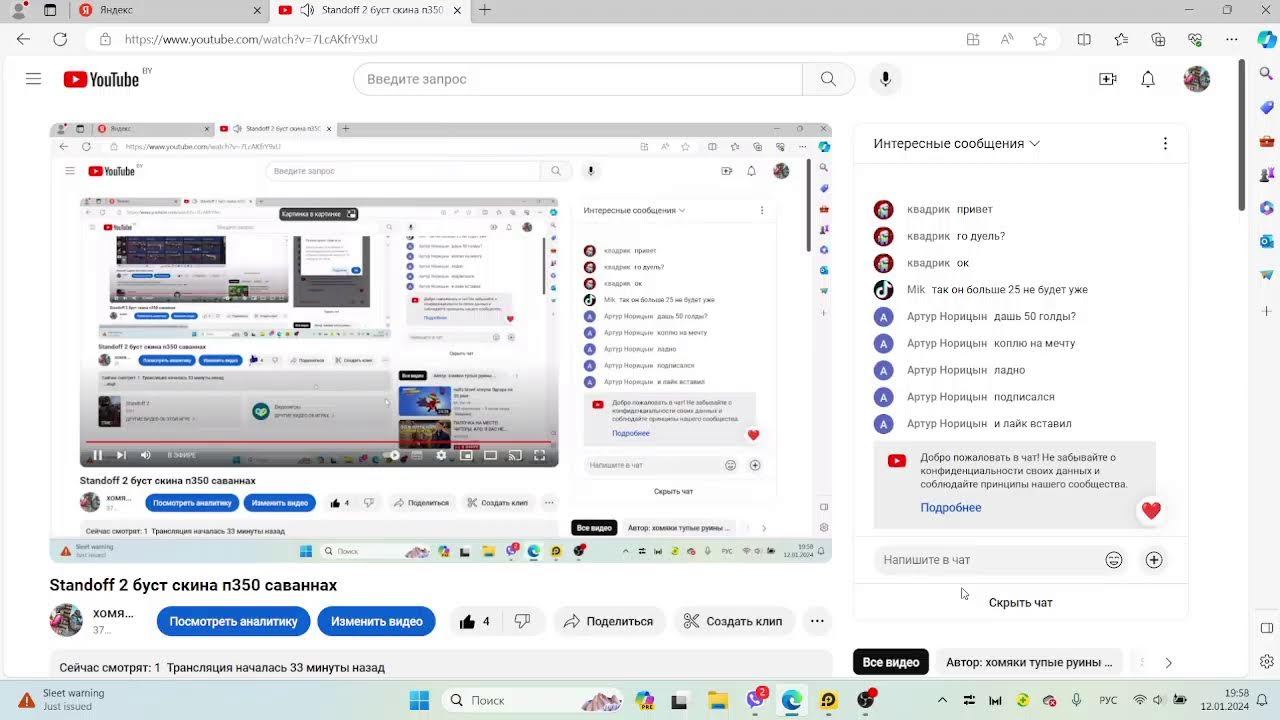This screenshot has height=720, width=1280.
Task: Click chat message 'го дуэль?' from квадрик
Action: [981, 236]
